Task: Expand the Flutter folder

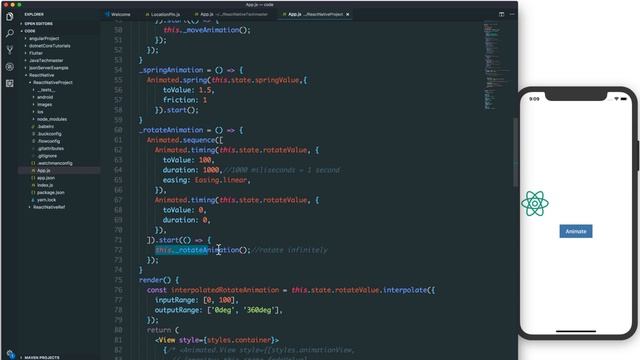Action: 36,53
